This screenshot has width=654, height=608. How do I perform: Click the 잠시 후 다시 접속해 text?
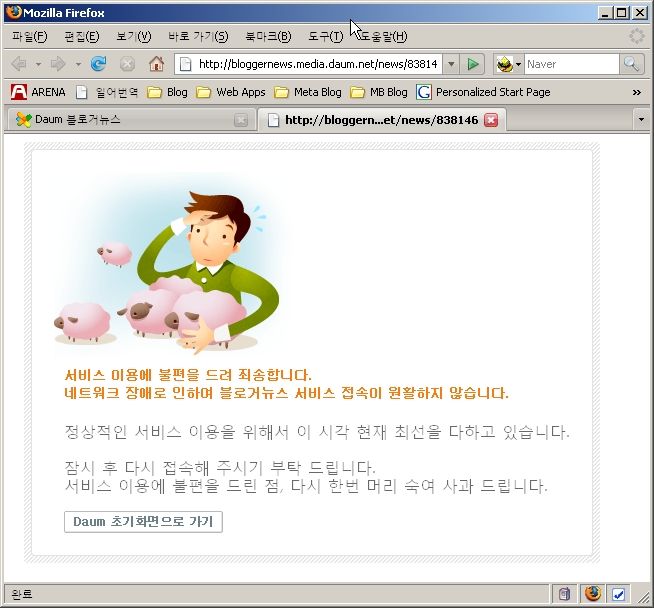220,467
